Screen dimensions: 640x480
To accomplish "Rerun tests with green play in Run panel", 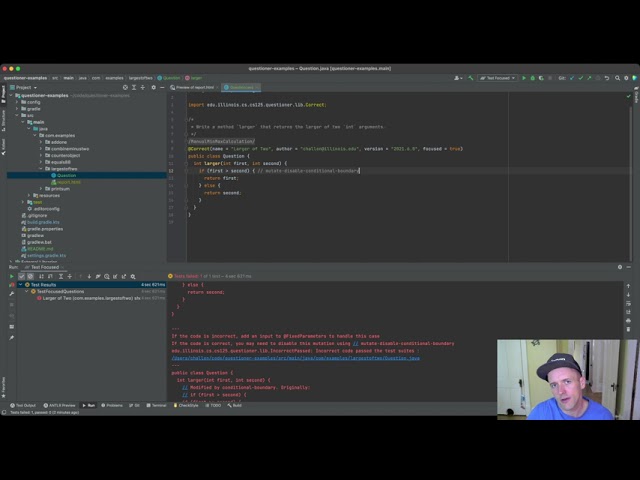I will [x=11, y=276].
